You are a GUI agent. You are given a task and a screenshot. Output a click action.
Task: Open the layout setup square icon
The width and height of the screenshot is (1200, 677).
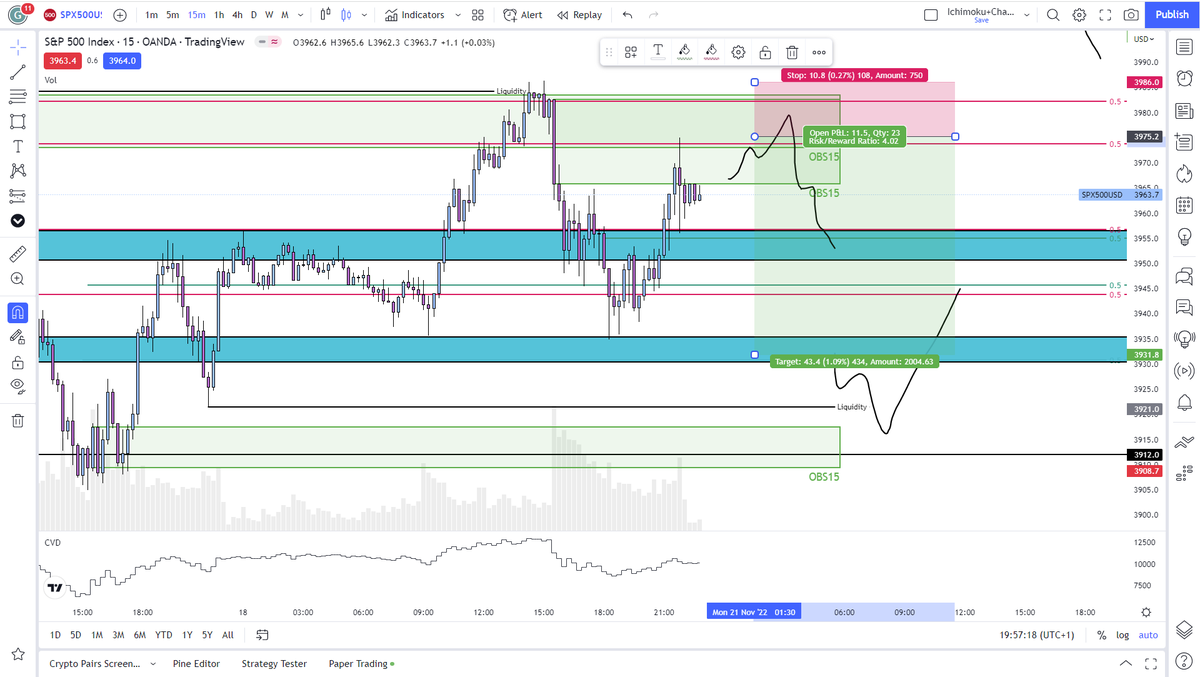tap(931, 15)
